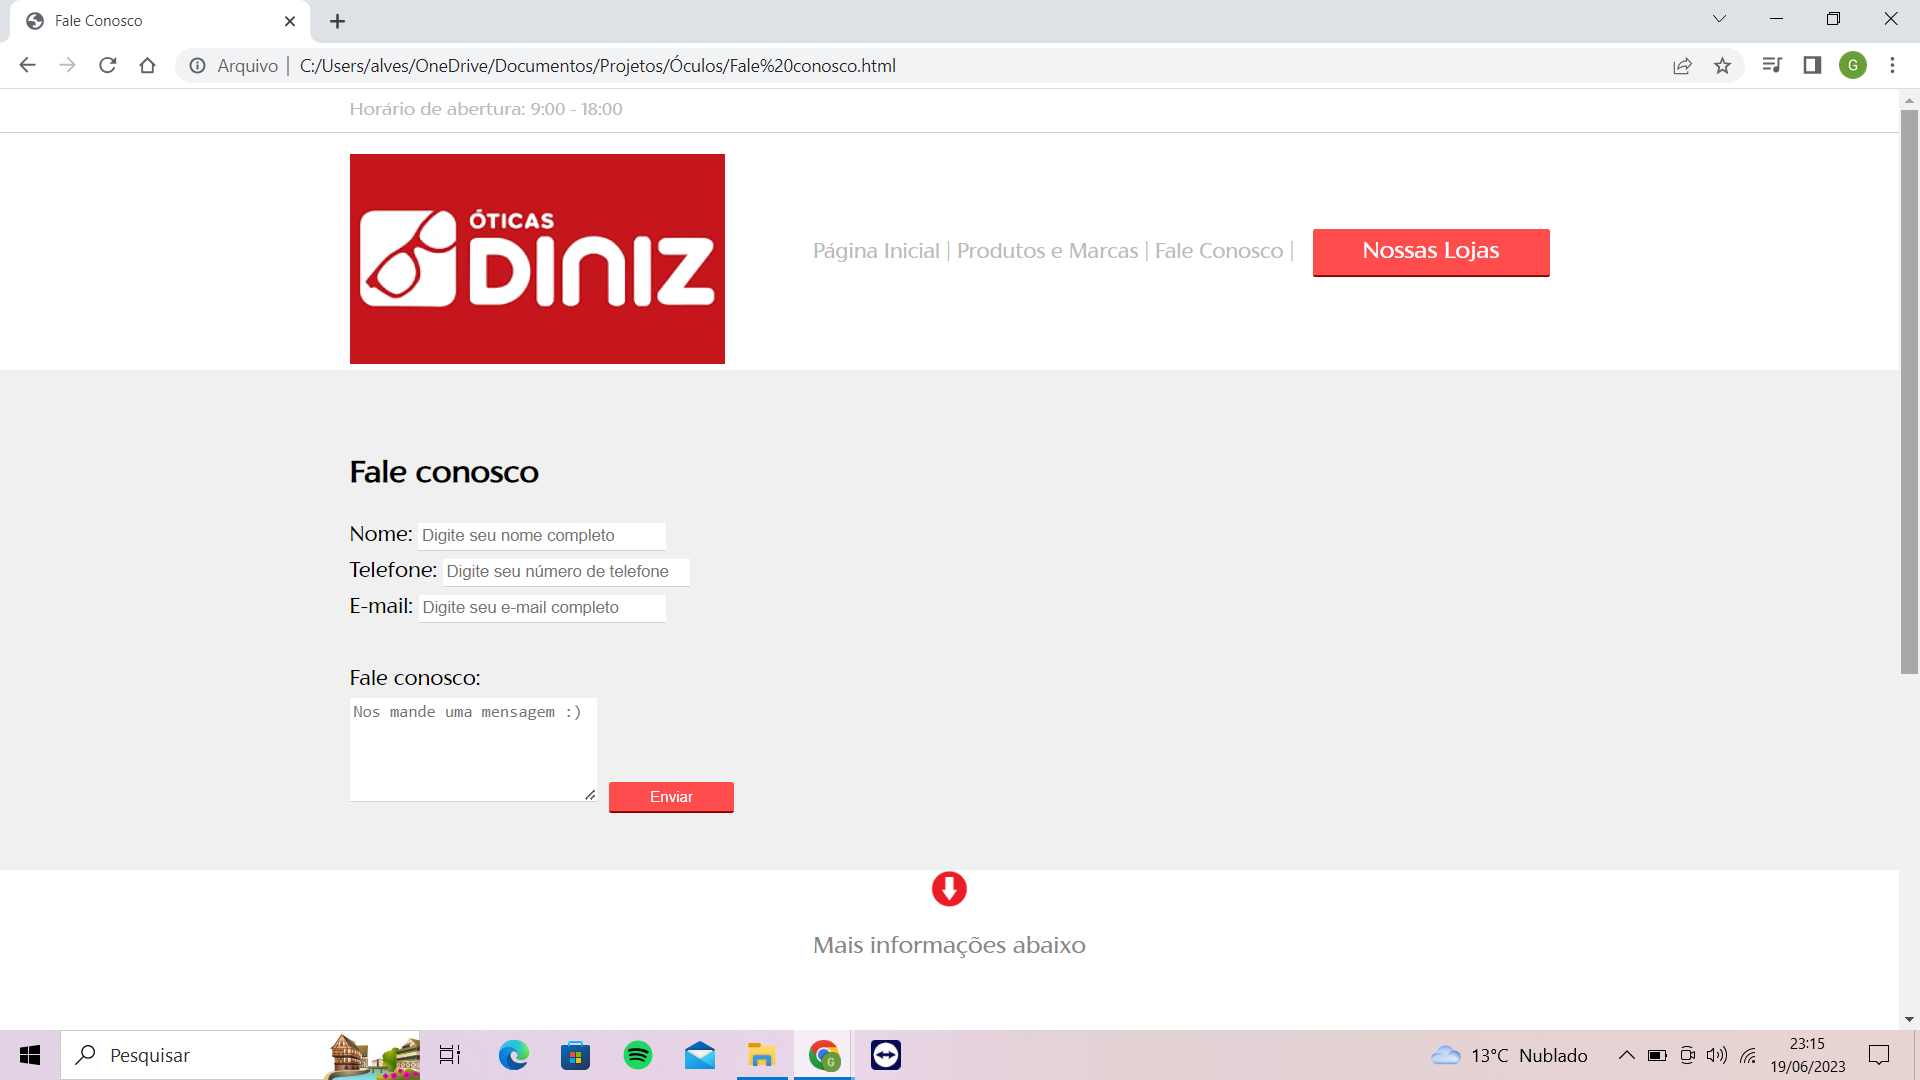The width and height of the screenshot is (1920, 1080).
Task: Open the volume control tray icon
Action: pos(1717,1055)
